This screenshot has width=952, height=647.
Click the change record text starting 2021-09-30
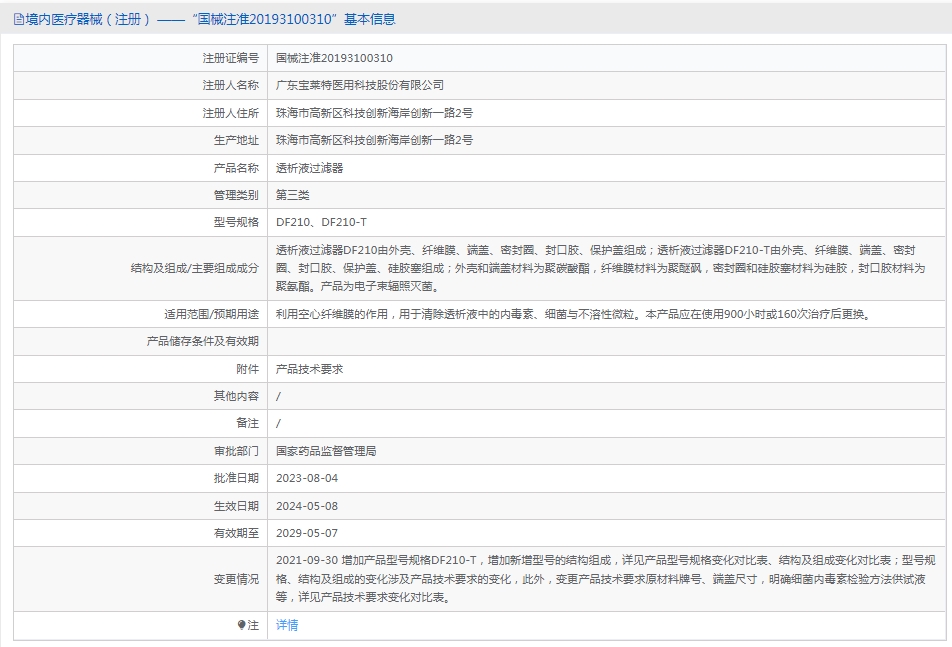pyautogui.click(x=605, y=579)
